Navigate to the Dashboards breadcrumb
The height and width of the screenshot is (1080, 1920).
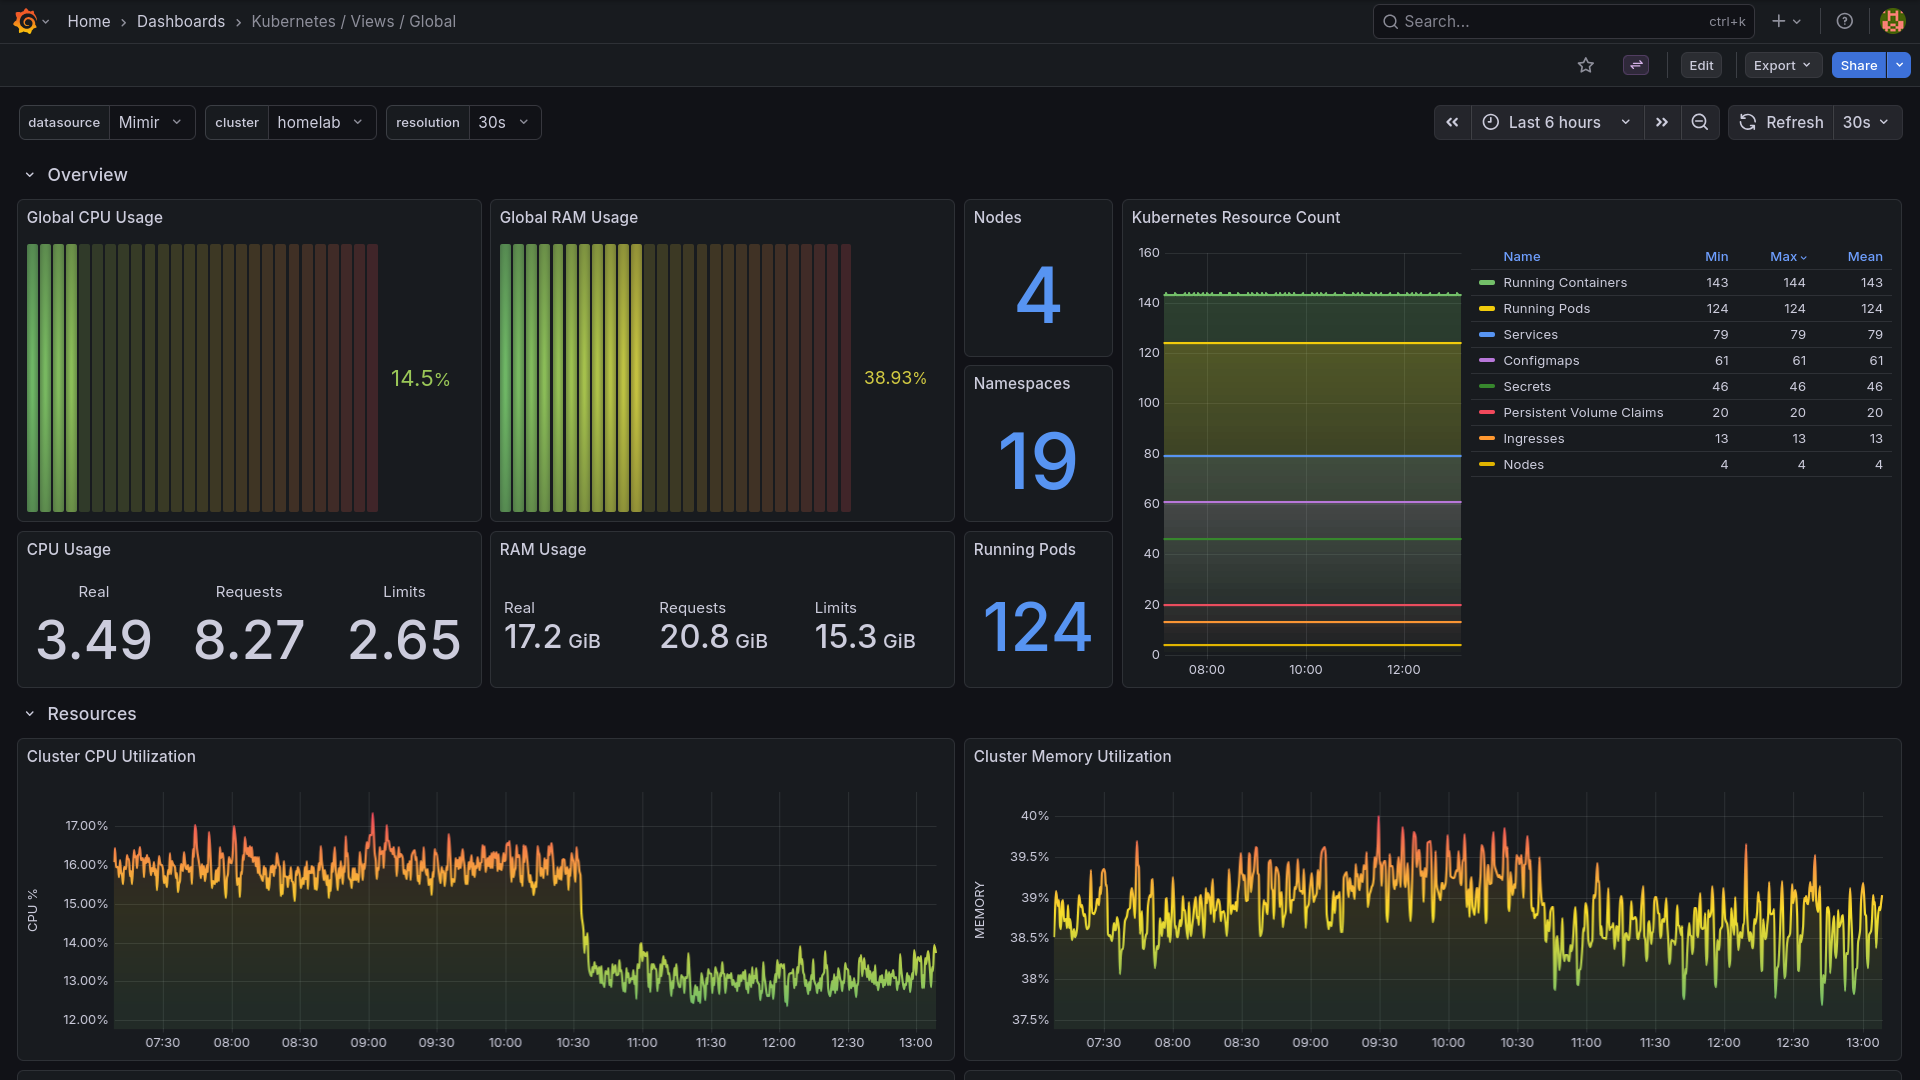[x=181, y=21]
